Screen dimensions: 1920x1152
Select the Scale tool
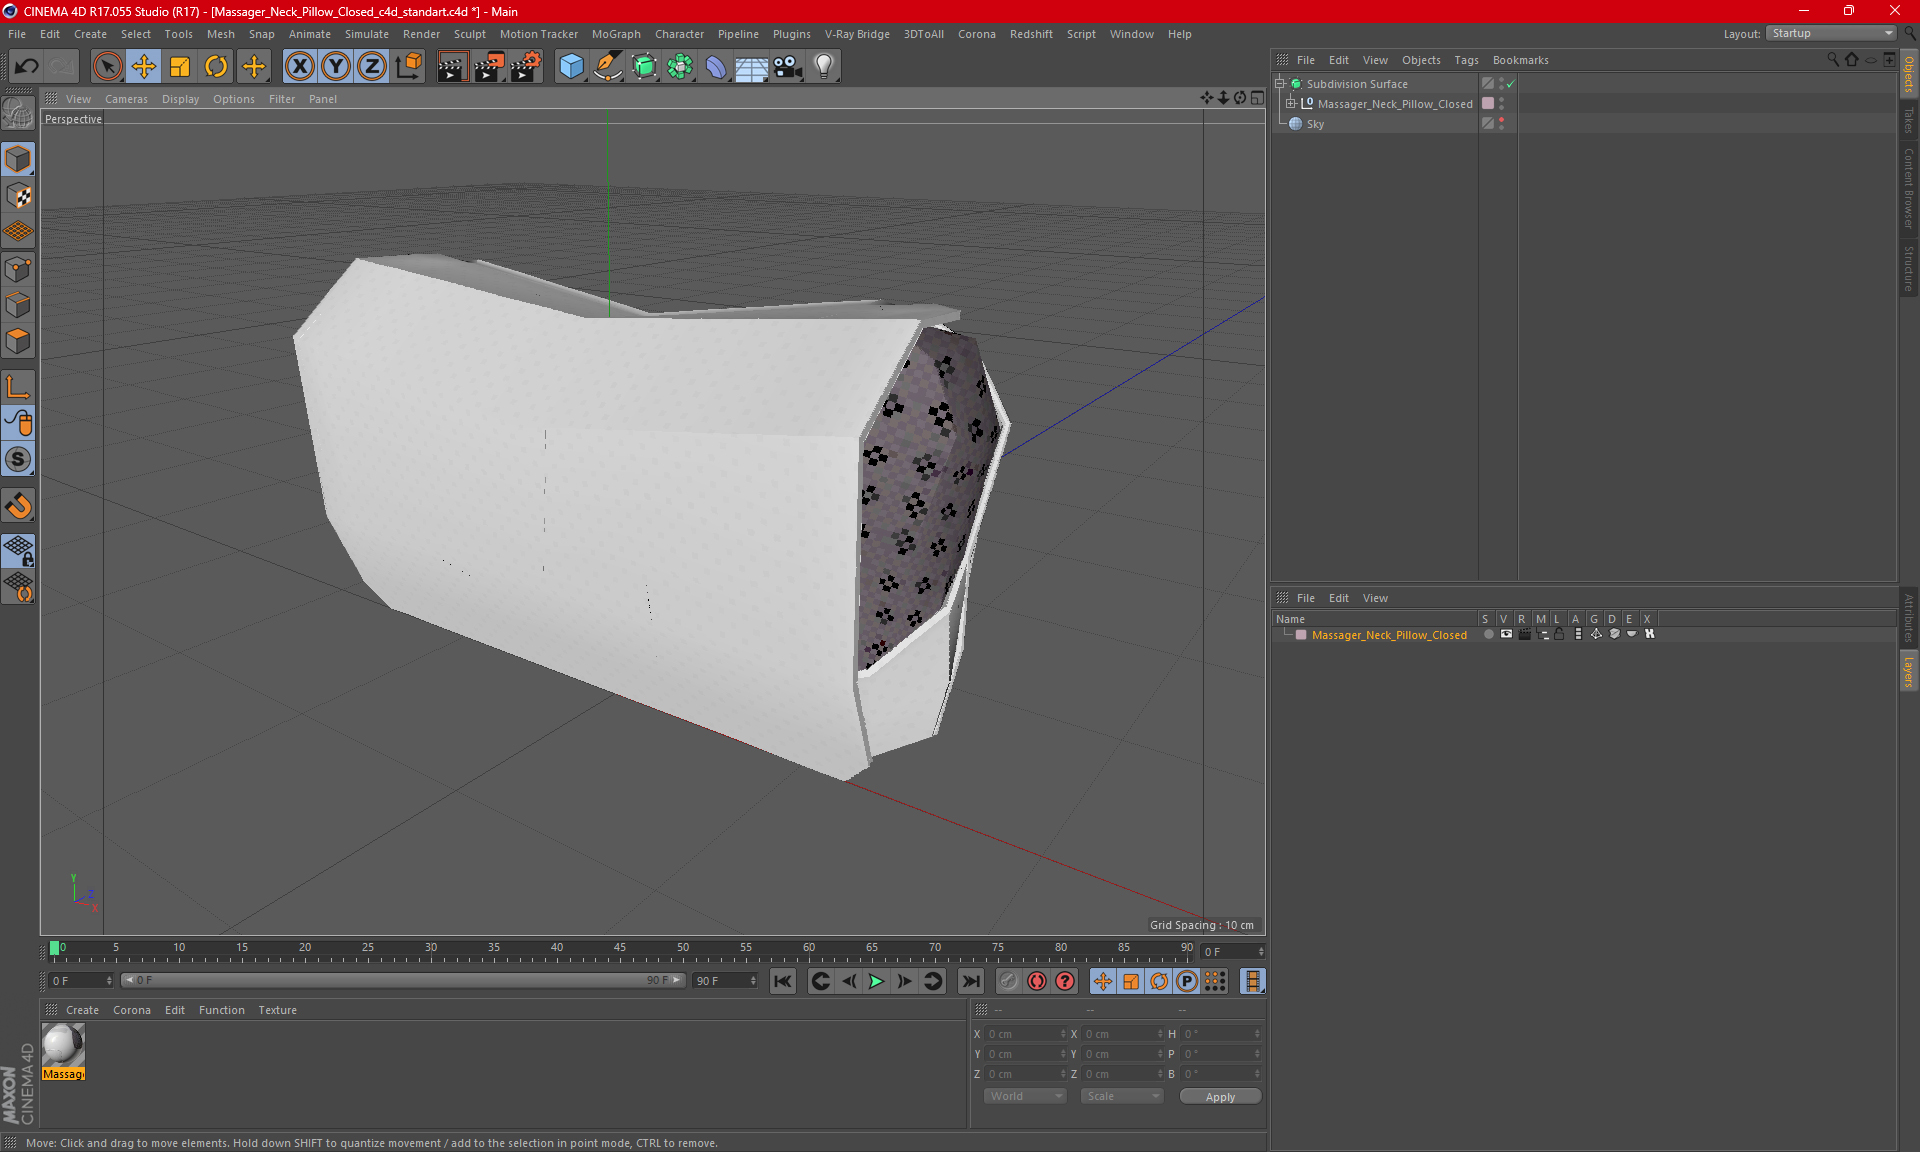tap(180, 66)
